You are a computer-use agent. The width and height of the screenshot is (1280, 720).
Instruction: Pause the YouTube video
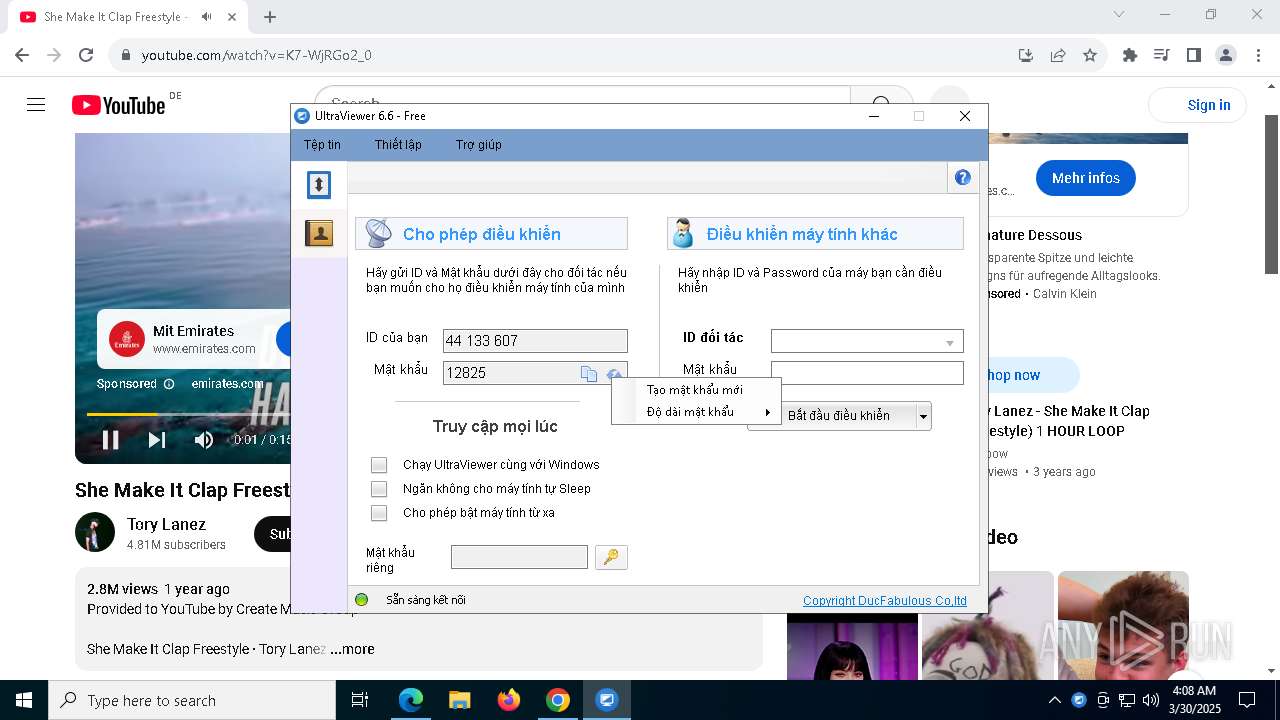coord(111,440)
